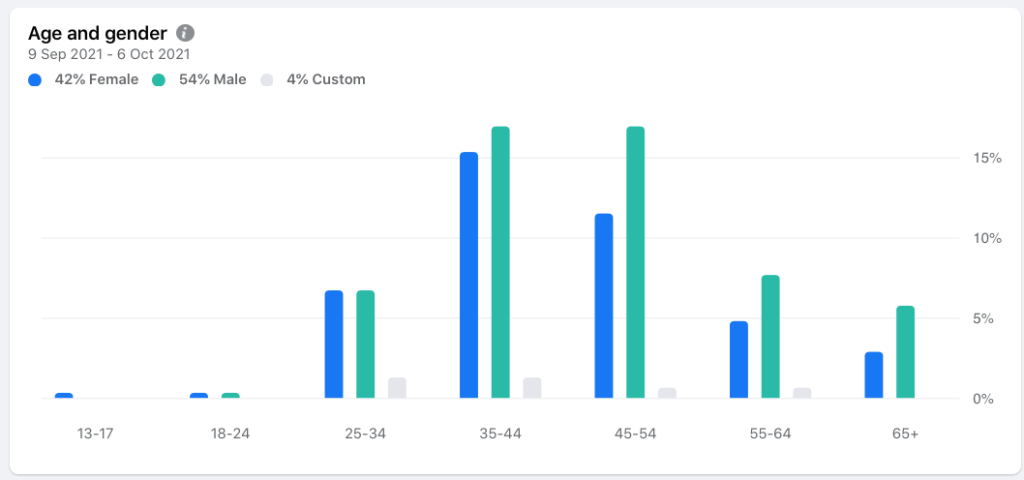The image size is (1024, 480).
Task: Click the green male bar for 35-44
Action: [501, 262]
